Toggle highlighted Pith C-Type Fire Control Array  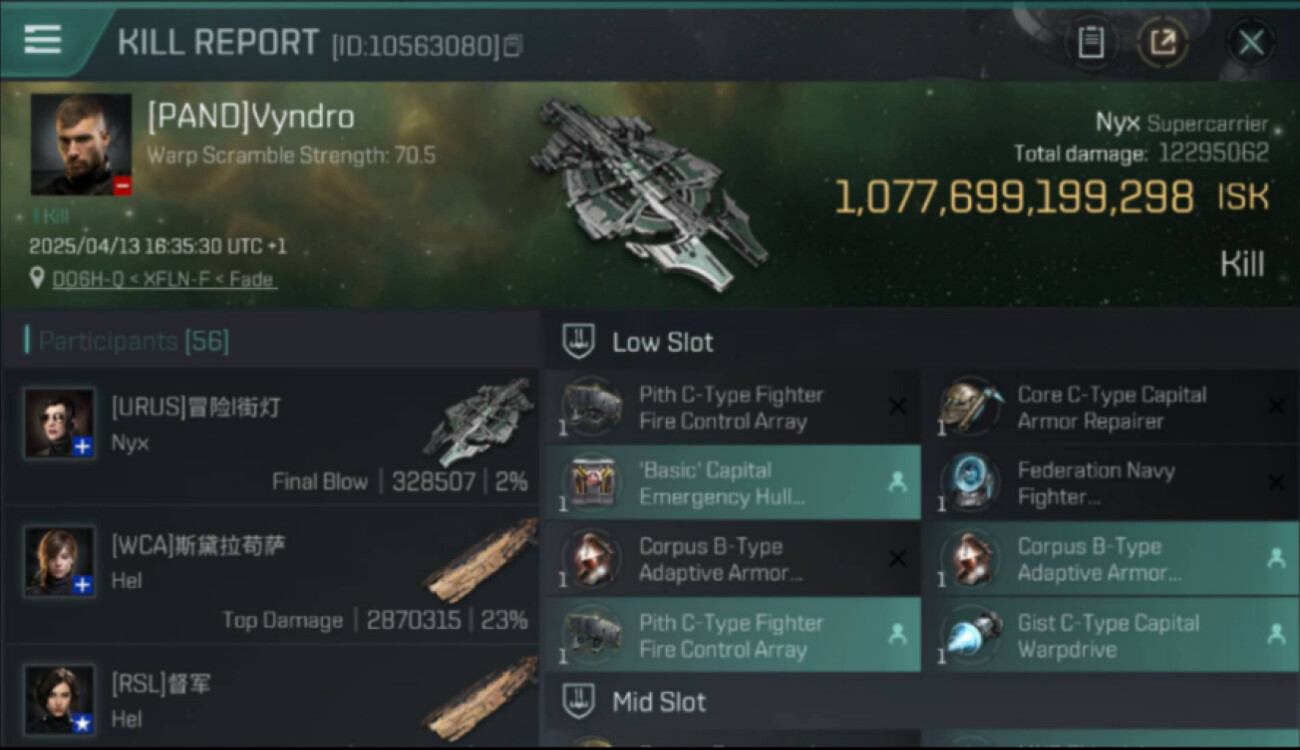[731, 636]
